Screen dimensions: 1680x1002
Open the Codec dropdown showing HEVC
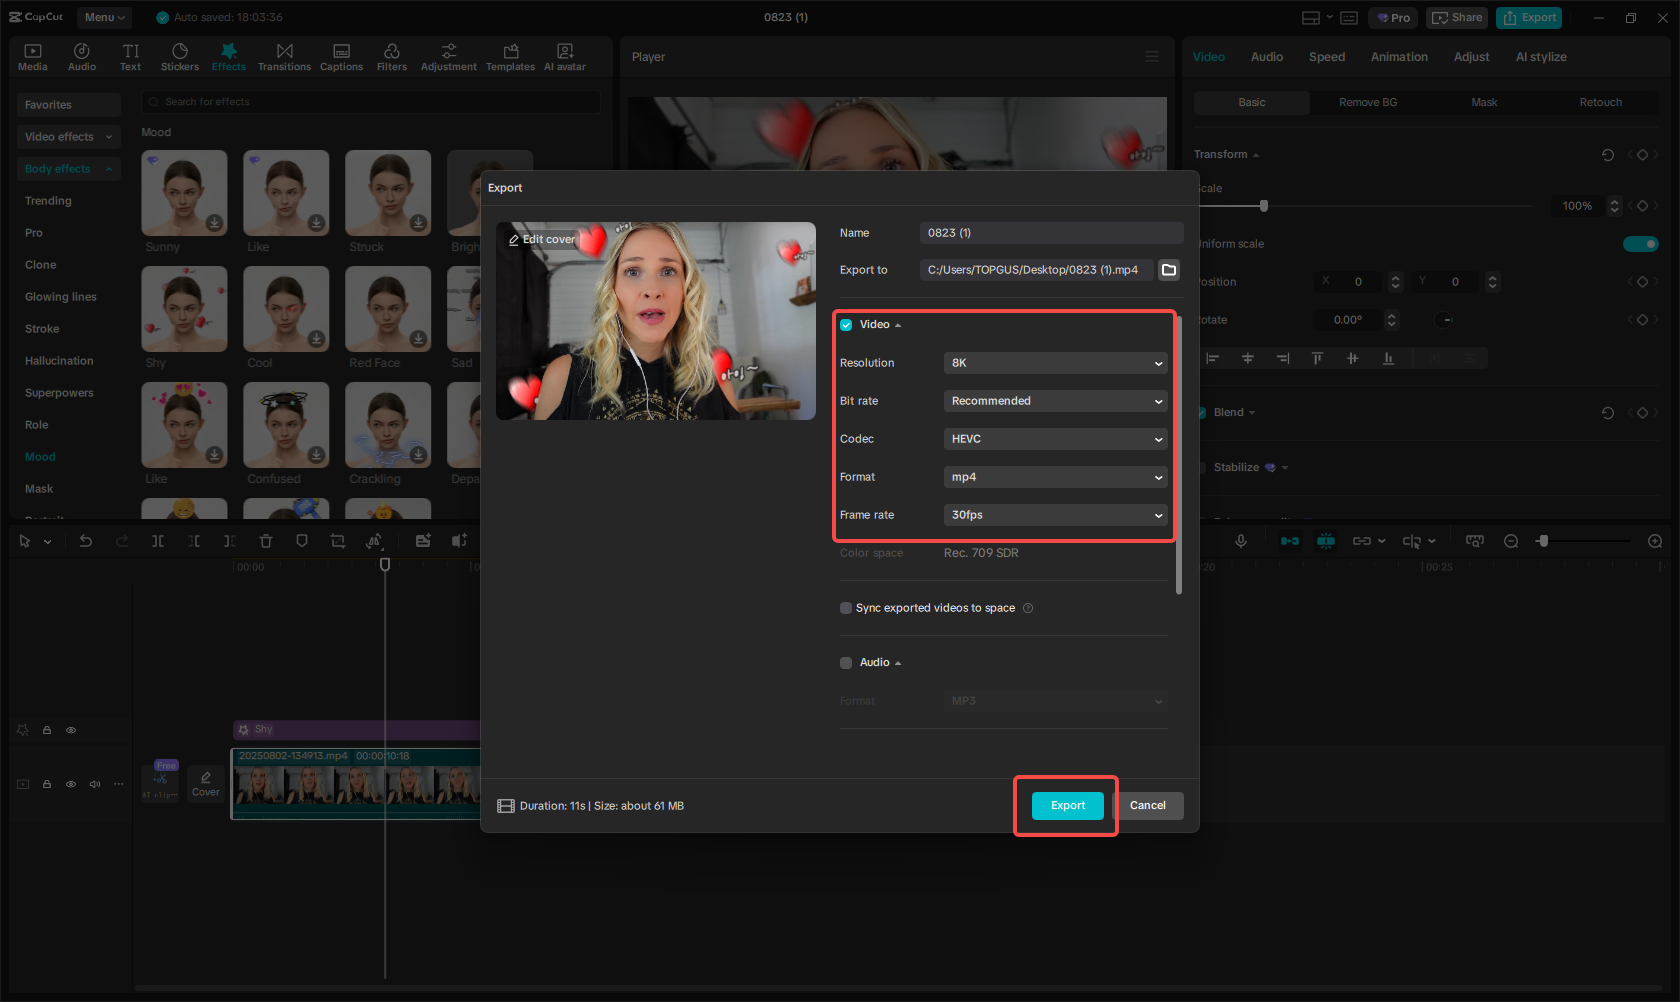pos(1055,438)
